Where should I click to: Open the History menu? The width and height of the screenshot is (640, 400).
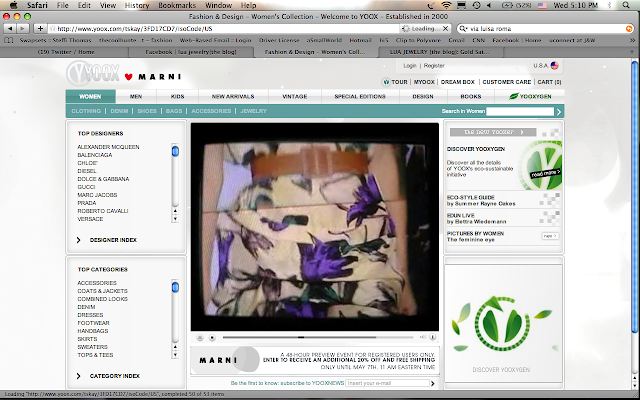click(137, 5)
